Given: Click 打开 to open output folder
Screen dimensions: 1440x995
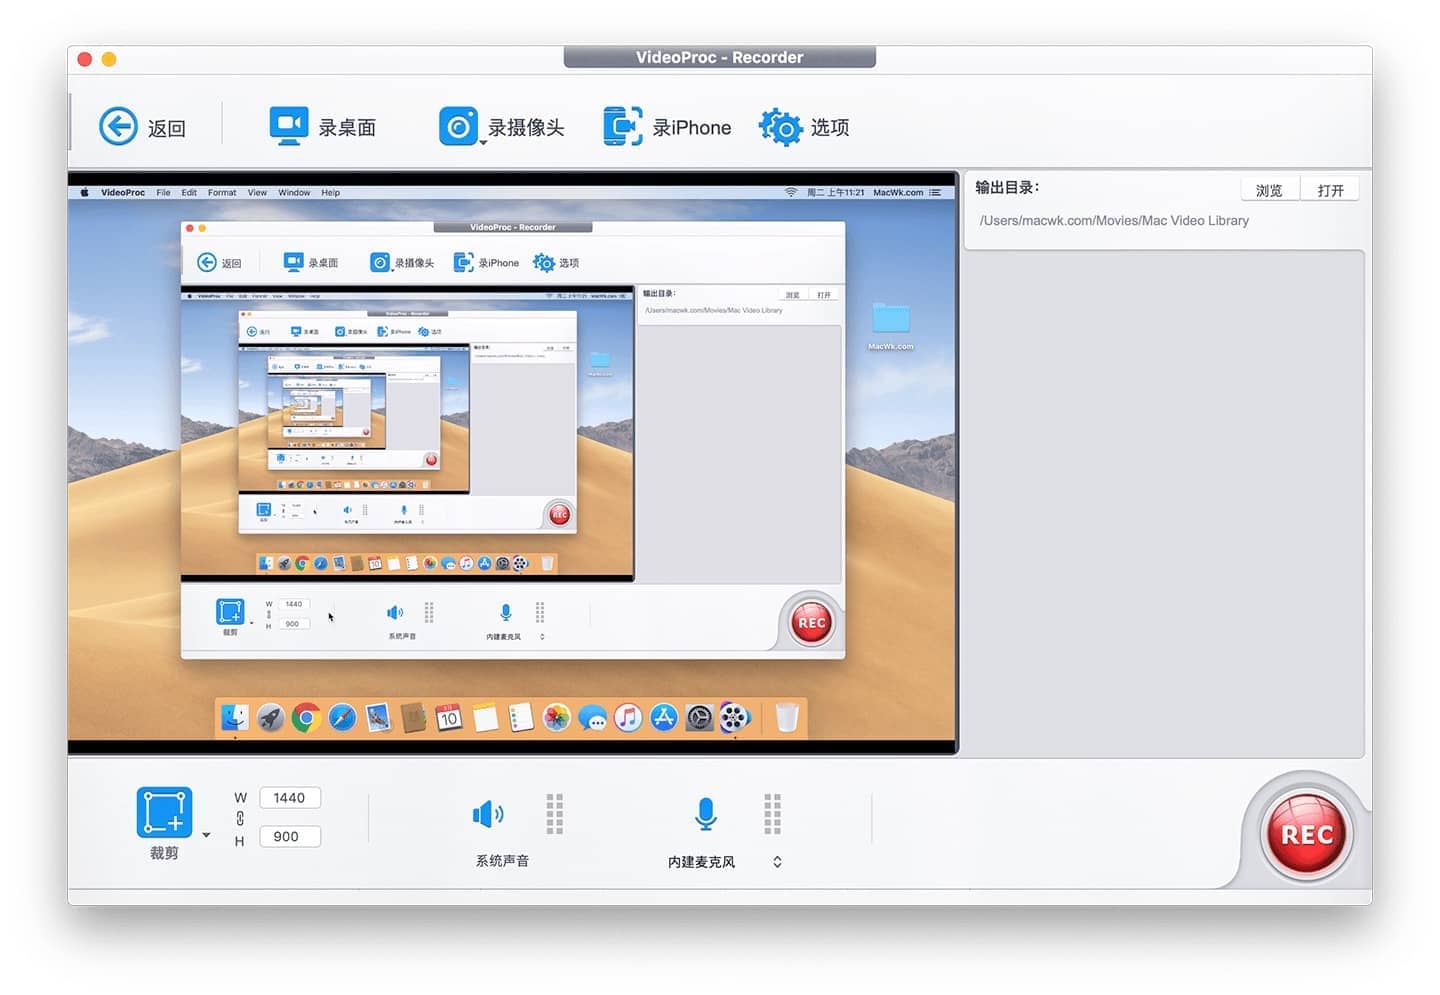Looking at the screenshot, I should [1330, 190].
